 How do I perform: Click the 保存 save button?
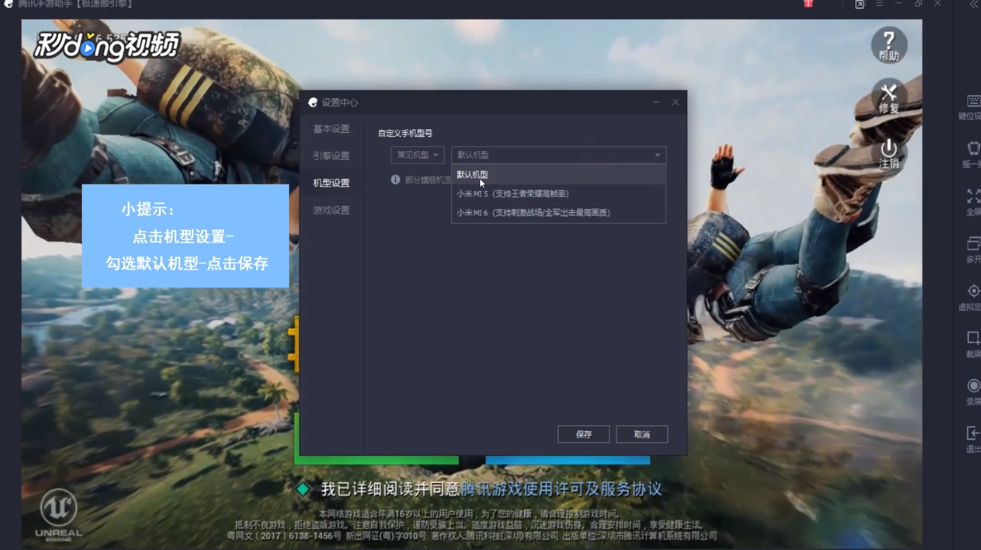coord(583,434)
